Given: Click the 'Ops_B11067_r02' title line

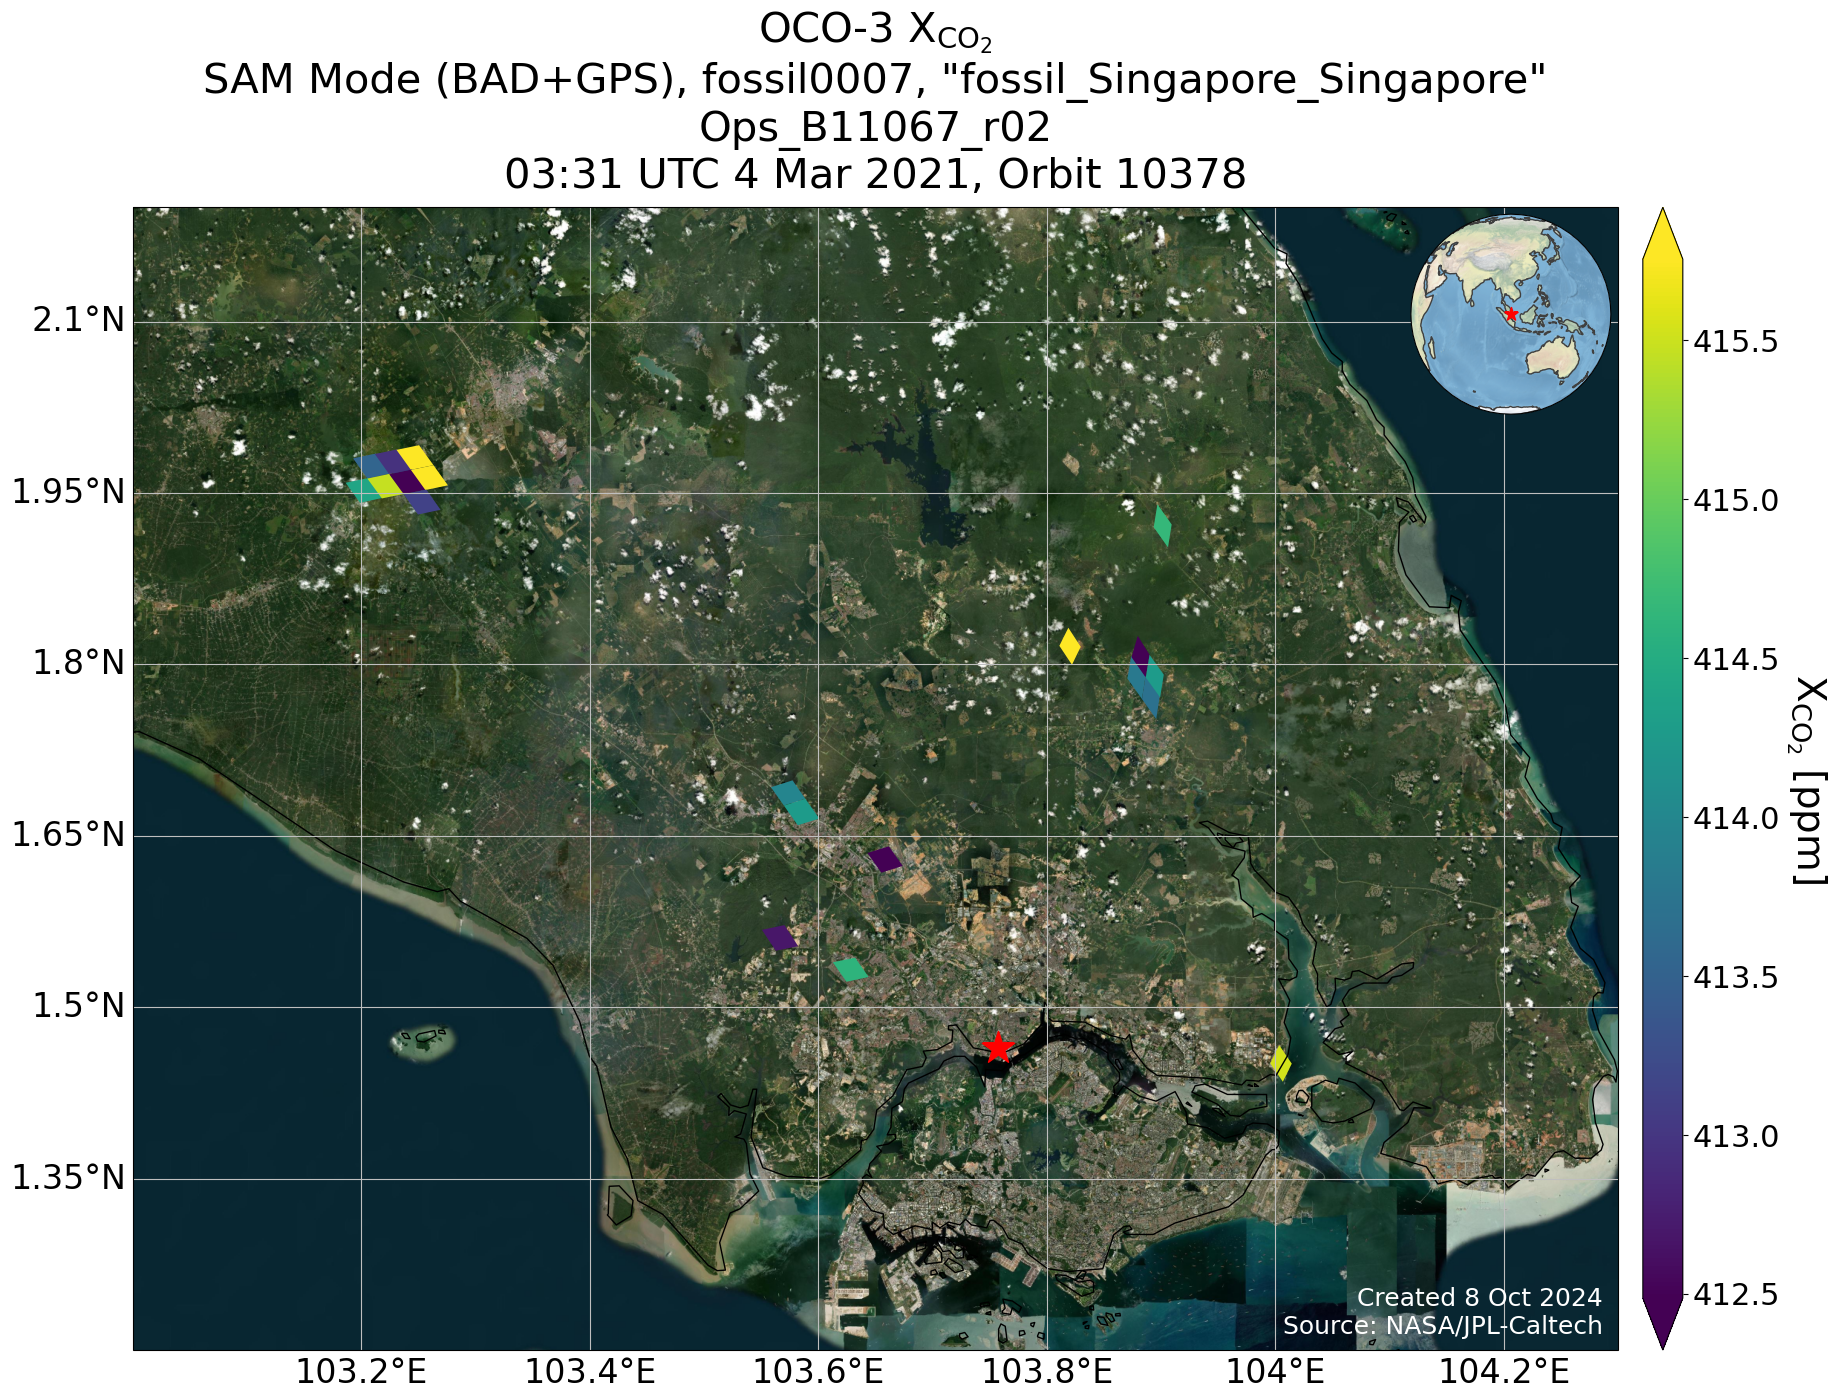Looking at the screenshot, I should (x=875, y=128).
